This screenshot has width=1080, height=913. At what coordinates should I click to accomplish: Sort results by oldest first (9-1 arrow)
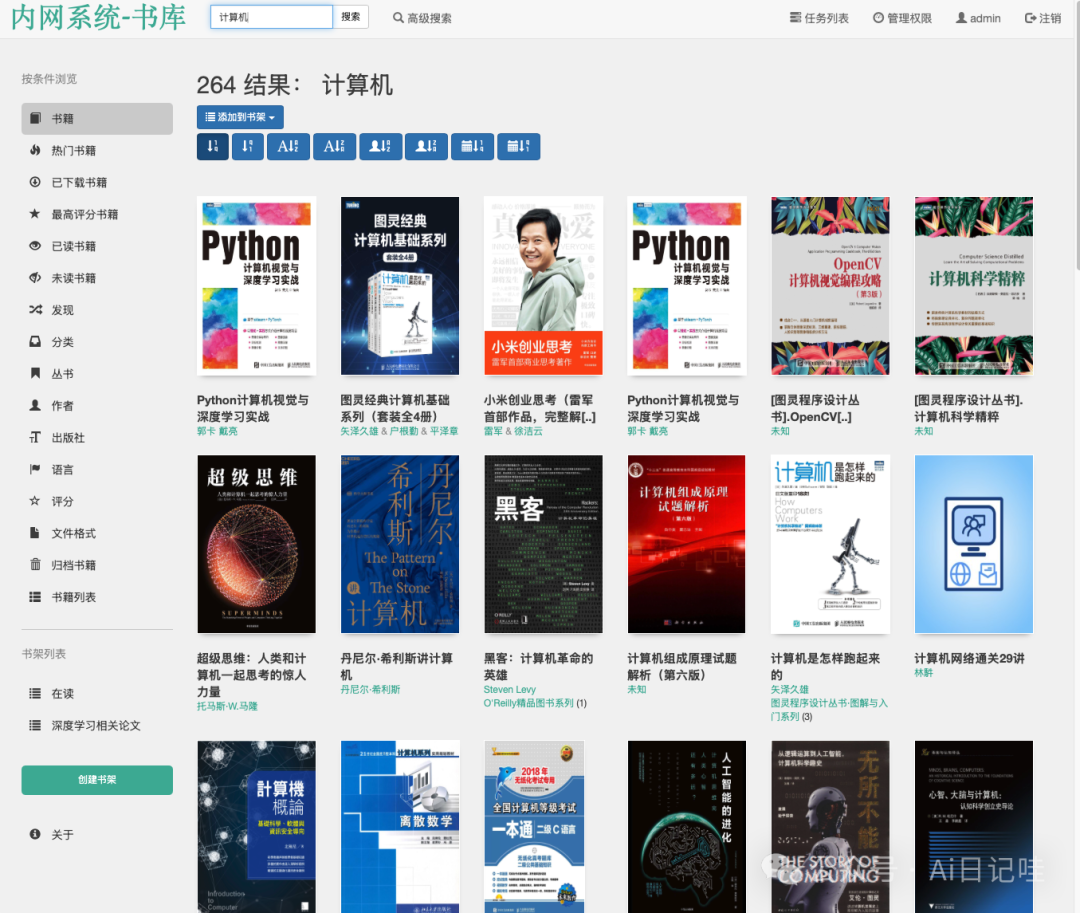click(247, 146)
